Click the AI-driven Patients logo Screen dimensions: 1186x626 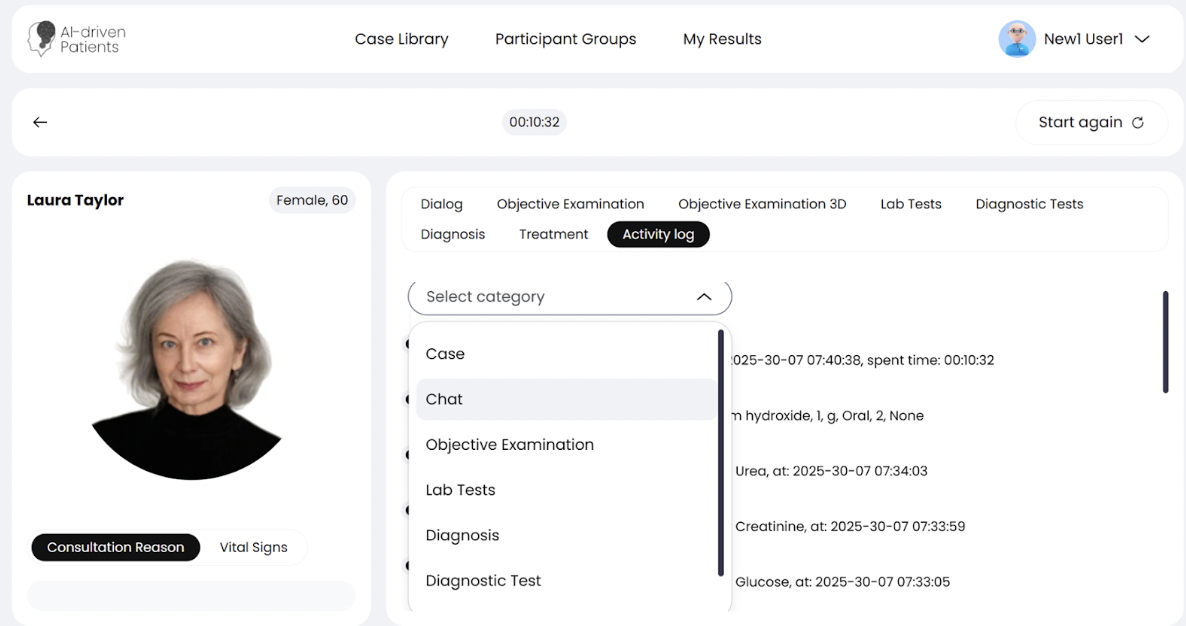(76, 39)
